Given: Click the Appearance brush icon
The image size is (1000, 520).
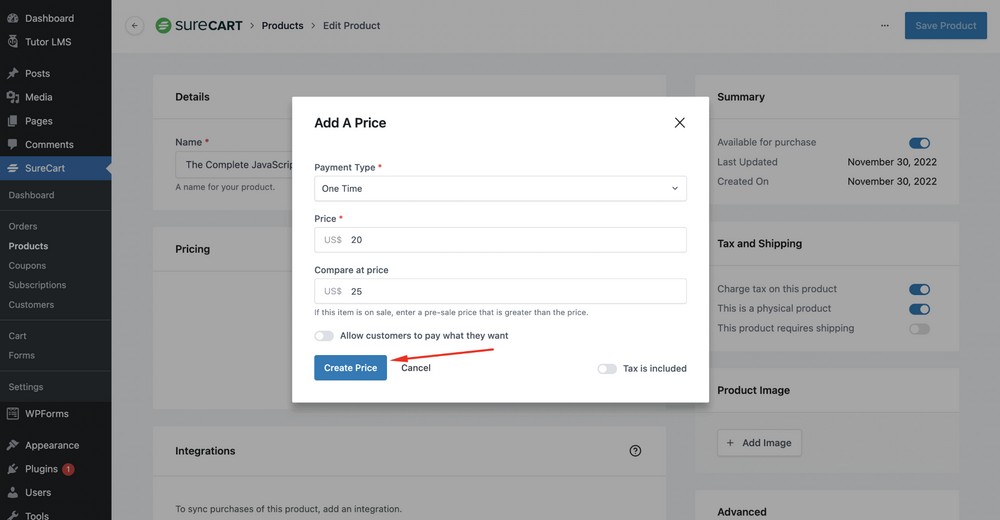Looking at the screenshot, I should click(13, 445).
